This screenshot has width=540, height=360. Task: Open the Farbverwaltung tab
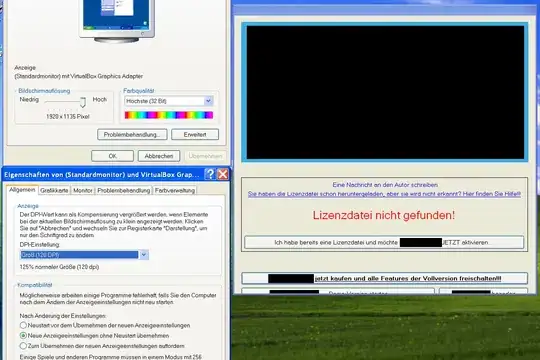point(175,191)
